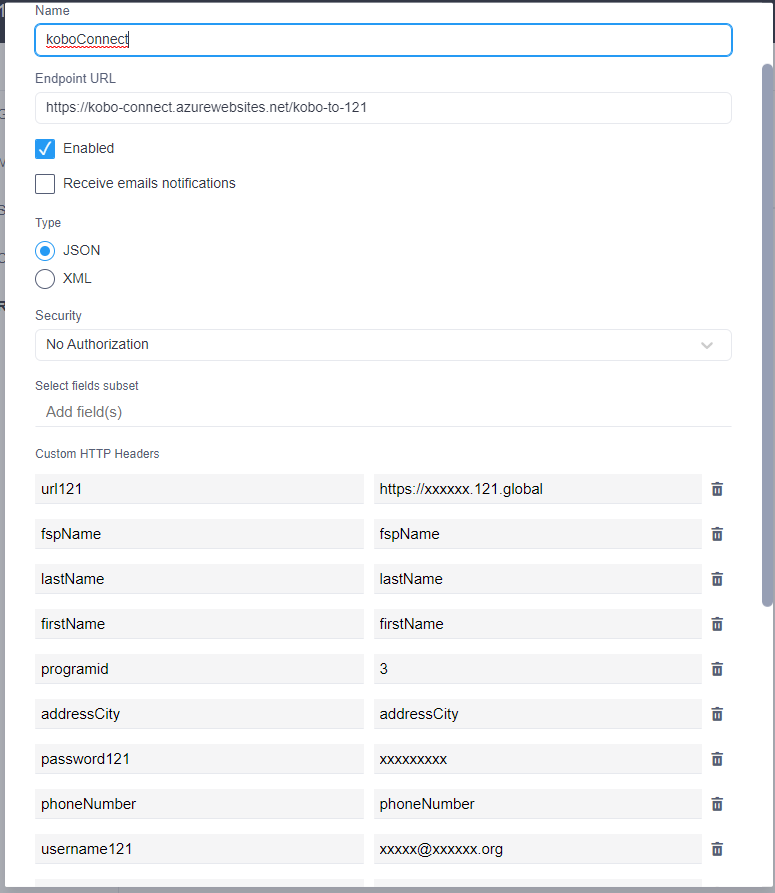This screenshot has width=775, height=893.
Task: Uncheck the Enabled checkbox
Action: [44, 148]
